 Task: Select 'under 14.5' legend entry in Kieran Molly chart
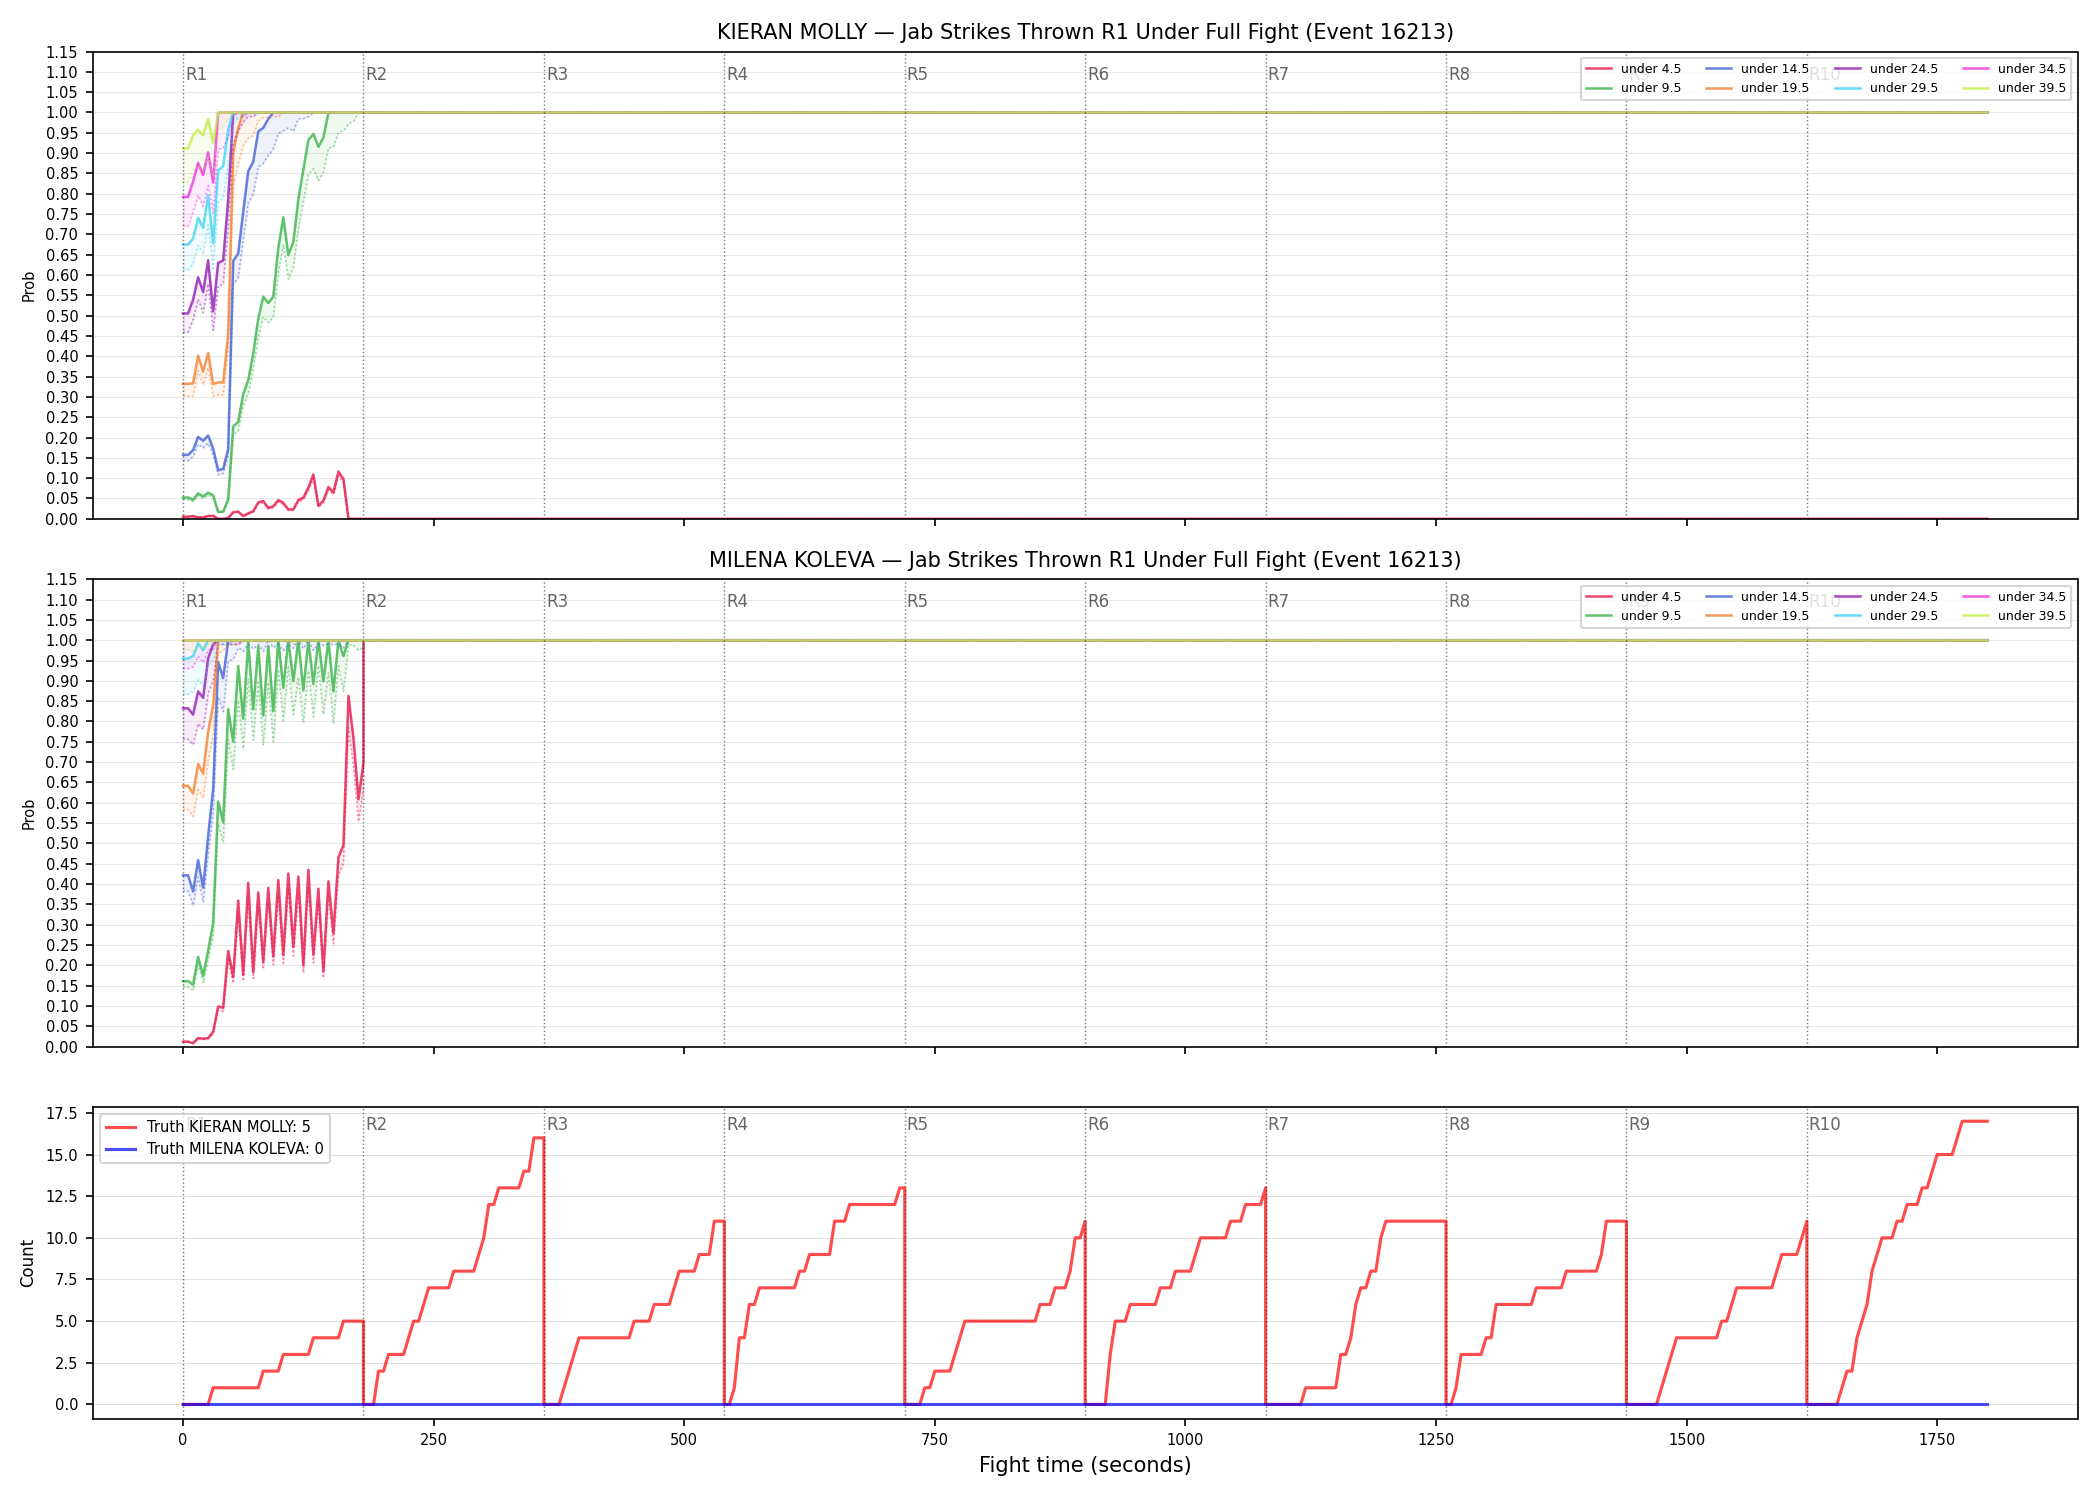tap(1758, 69)
